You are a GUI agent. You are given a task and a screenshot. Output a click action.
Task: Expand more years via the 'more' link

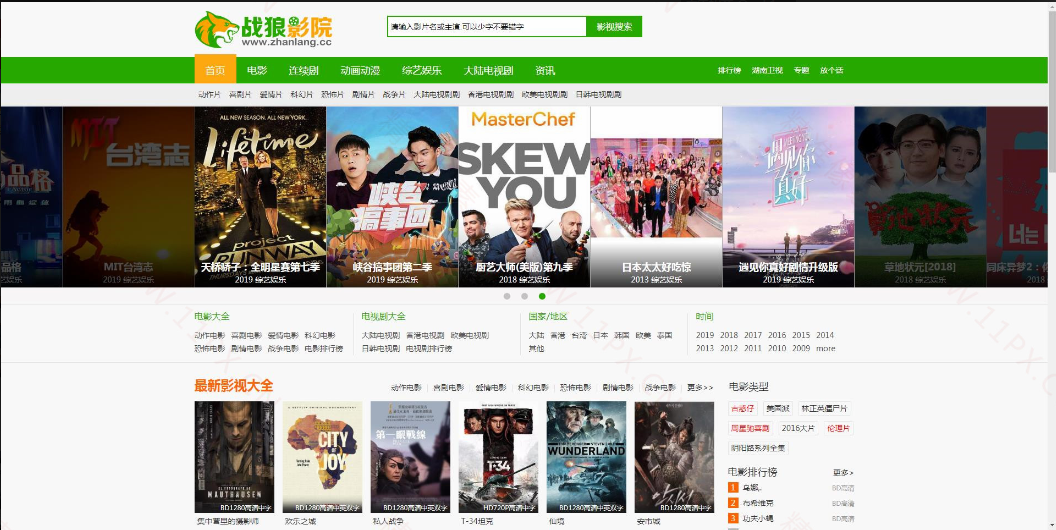coord(825,349)
